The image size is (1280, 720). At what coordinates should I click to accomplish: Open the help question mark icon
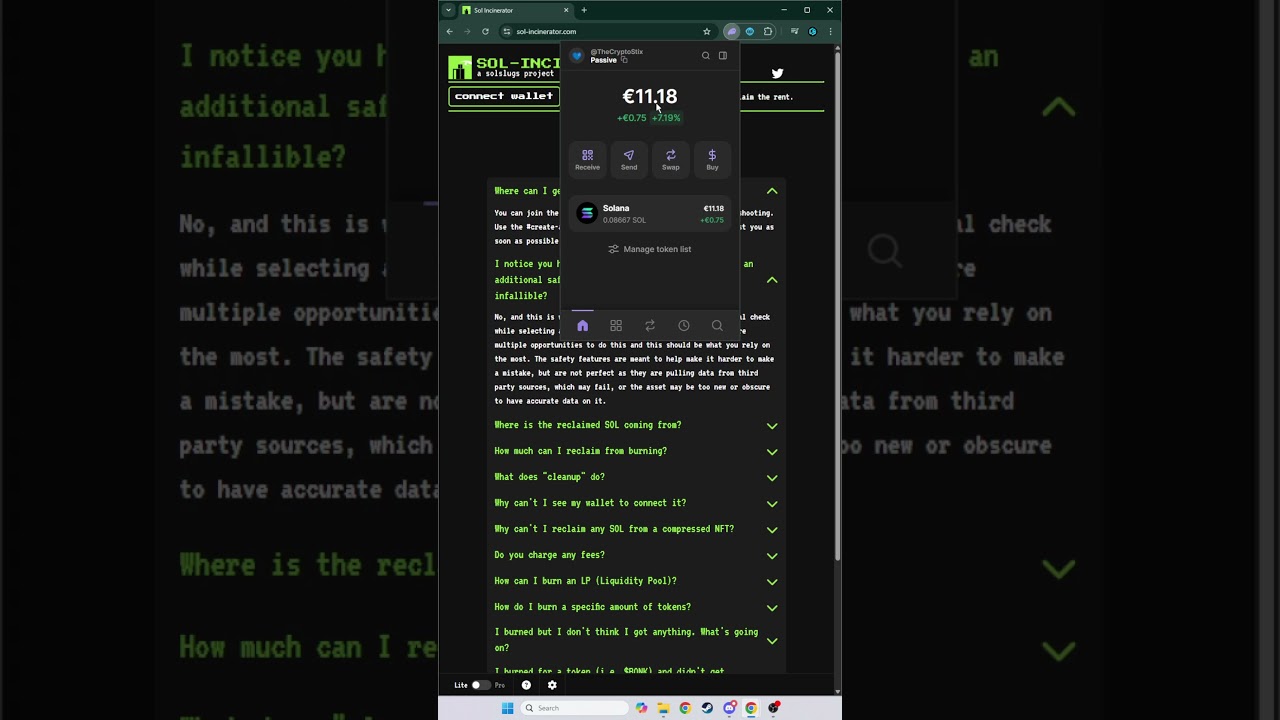point(526,685)
